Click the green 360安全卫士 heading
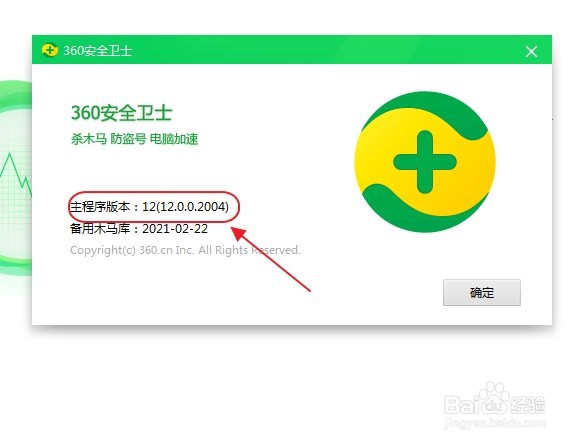The height and width of the screenshot is (444, 579). click(121, 113)
